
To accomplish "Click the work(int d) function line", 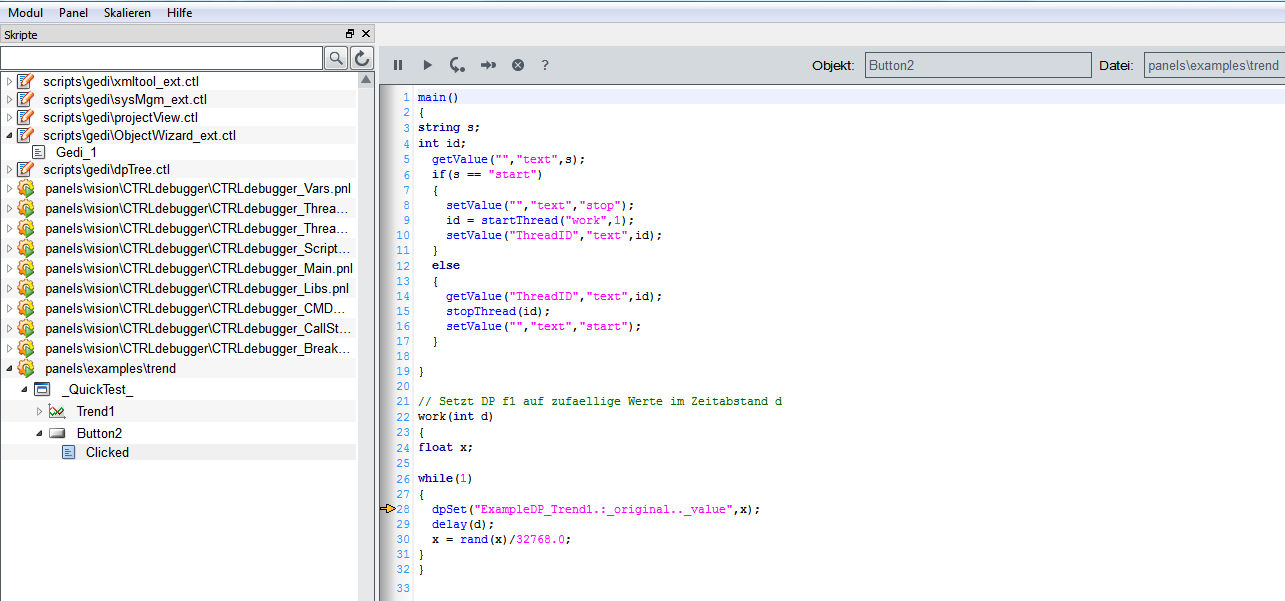I will 455,417.
